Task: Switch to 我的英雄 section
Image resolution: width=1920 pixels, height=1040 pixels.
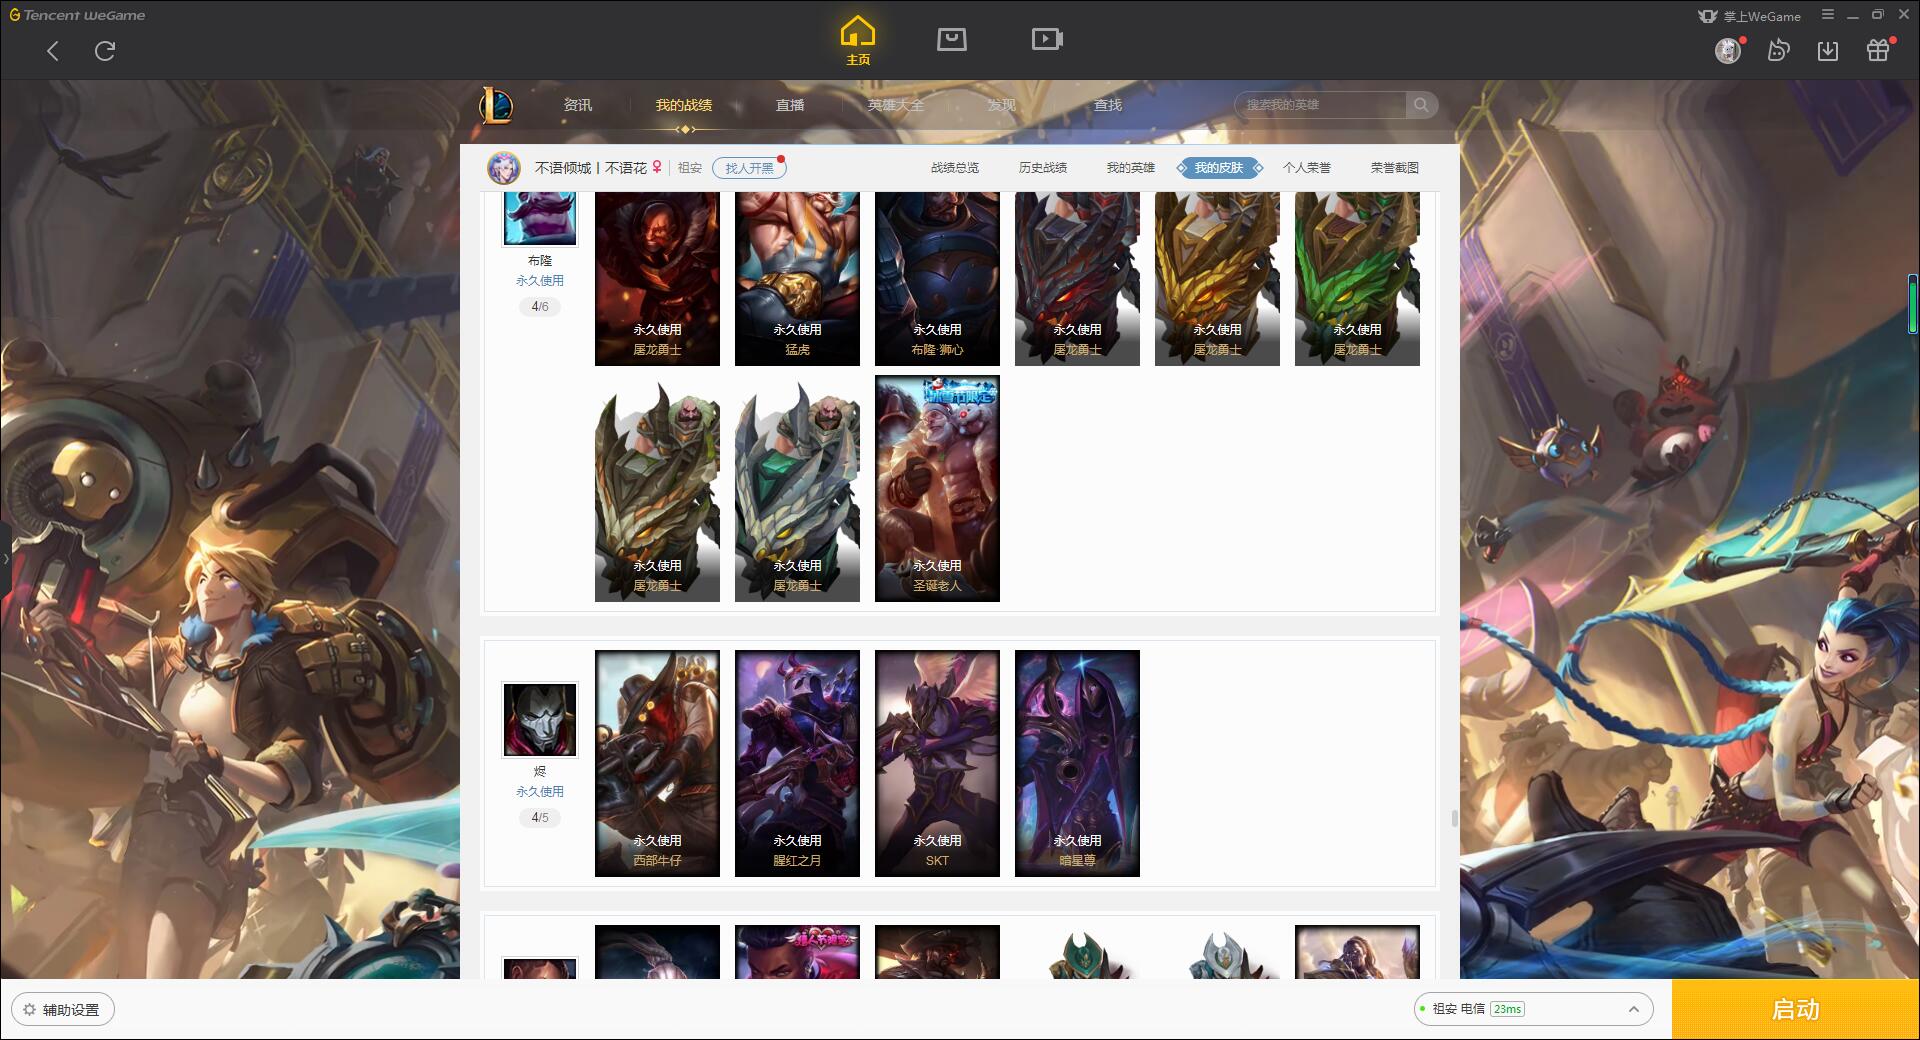Action: tap(1131, 168)
